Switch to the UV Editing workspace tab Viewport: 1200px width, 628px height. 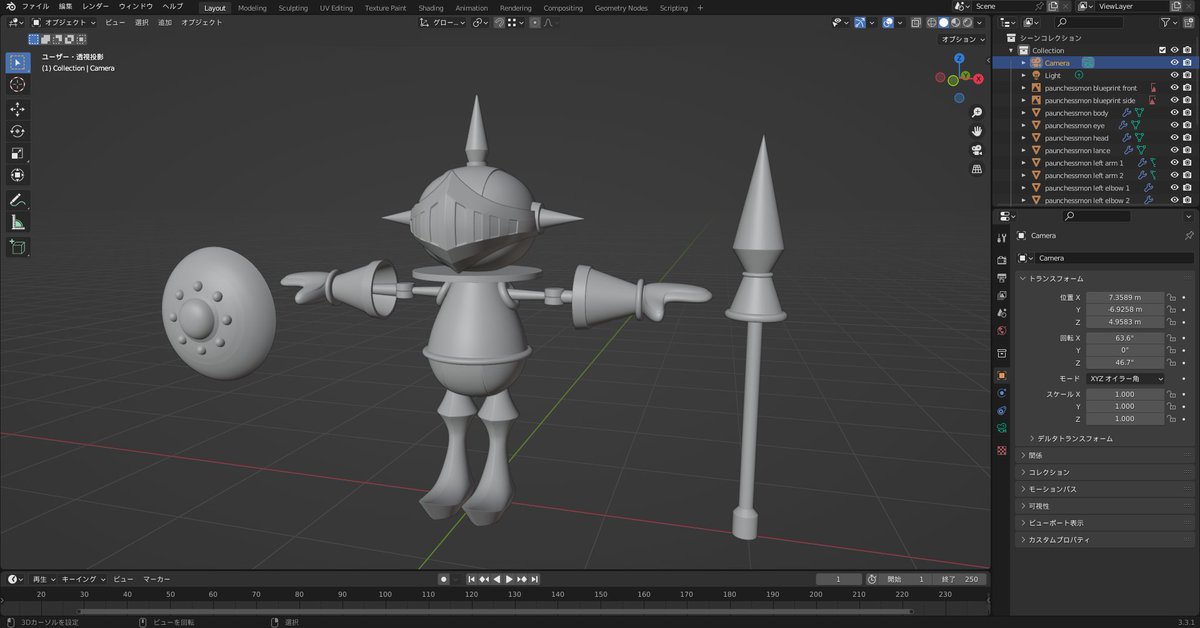click(336, 7)
